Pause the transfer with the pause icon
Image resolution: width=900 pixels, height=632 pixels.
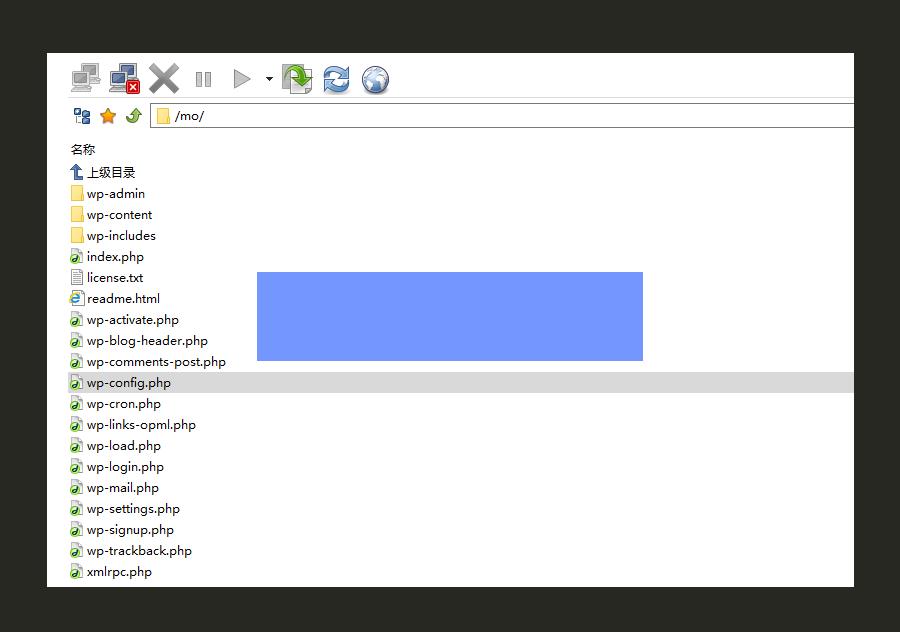[203, 79]
